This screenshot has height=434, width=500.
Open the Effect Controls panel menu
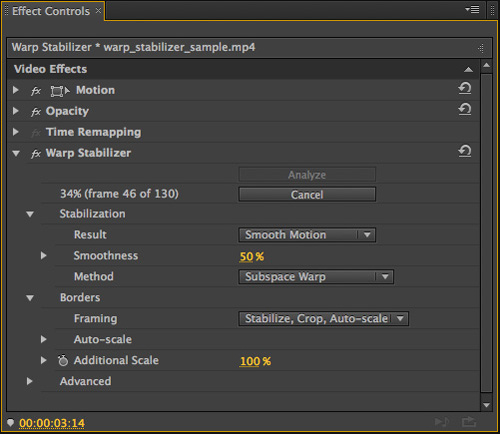tap(472, 10)
